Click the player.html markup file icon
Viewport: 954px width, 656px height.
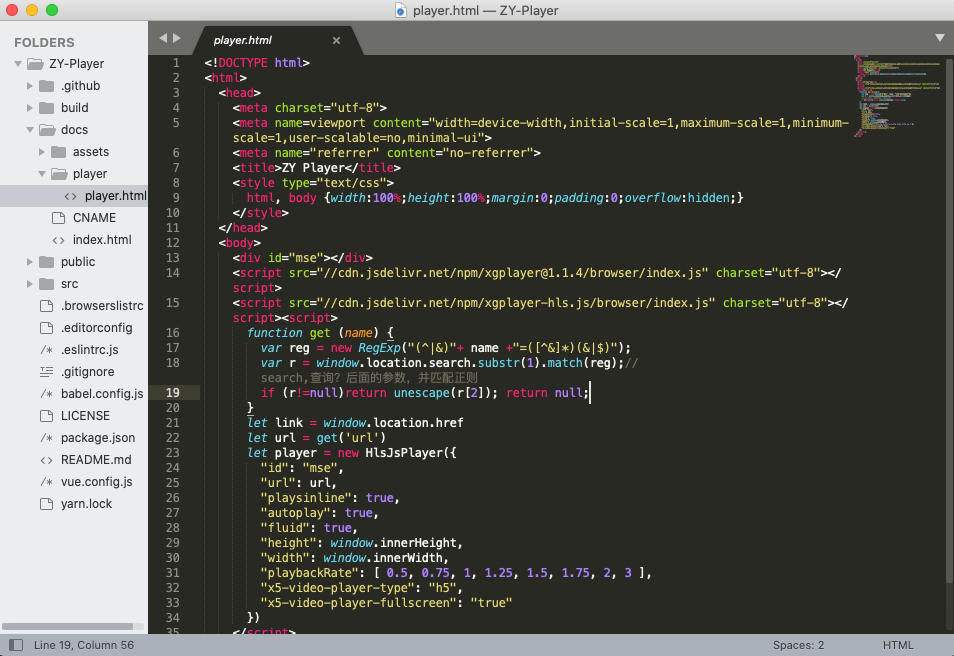coord(71,196)
